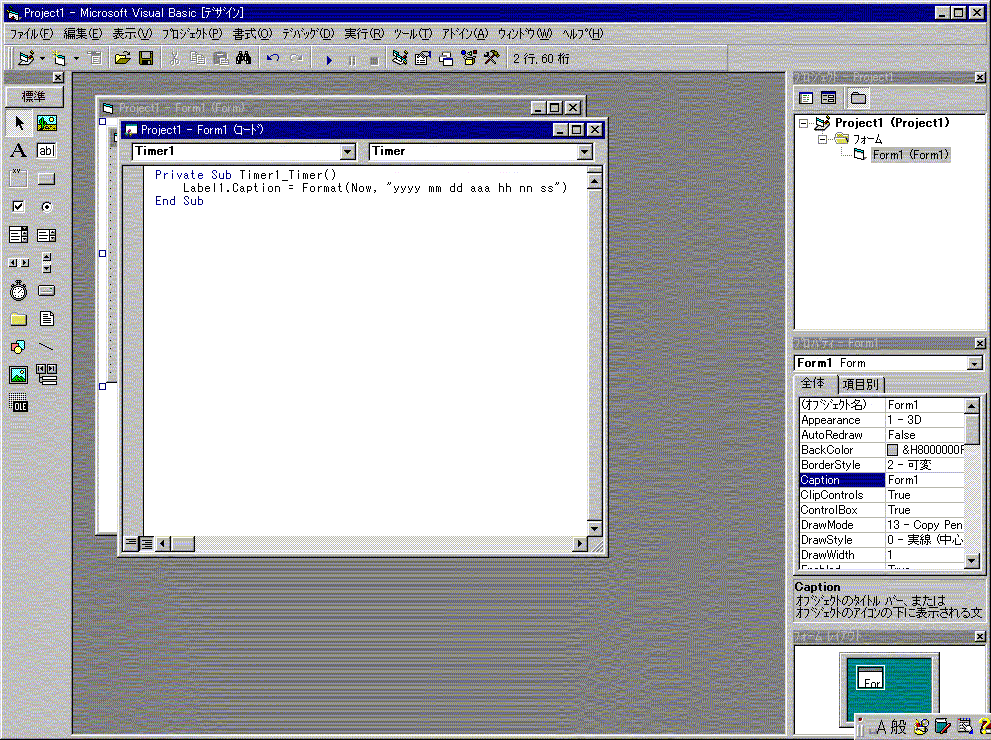Select the horizontal scrollbar control tool
Screen dimensions: 991x740
click(x=19, y=262)
